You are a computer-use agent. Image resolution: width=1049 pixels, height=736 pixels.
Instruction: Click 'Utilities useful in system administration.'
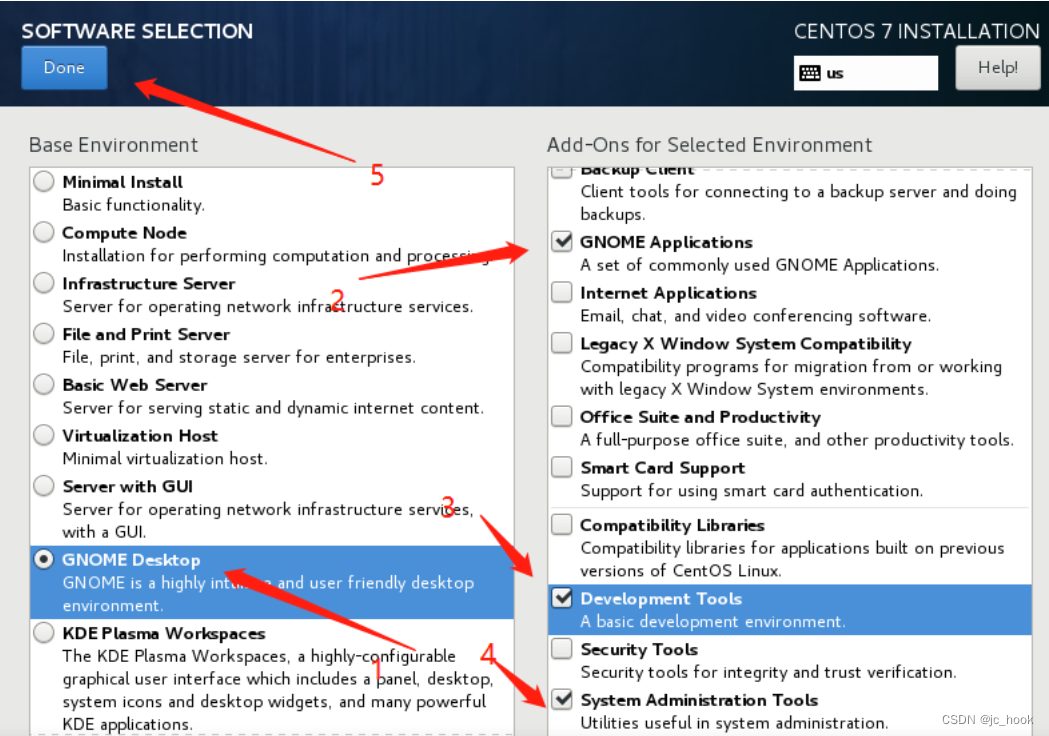[734, 723]
